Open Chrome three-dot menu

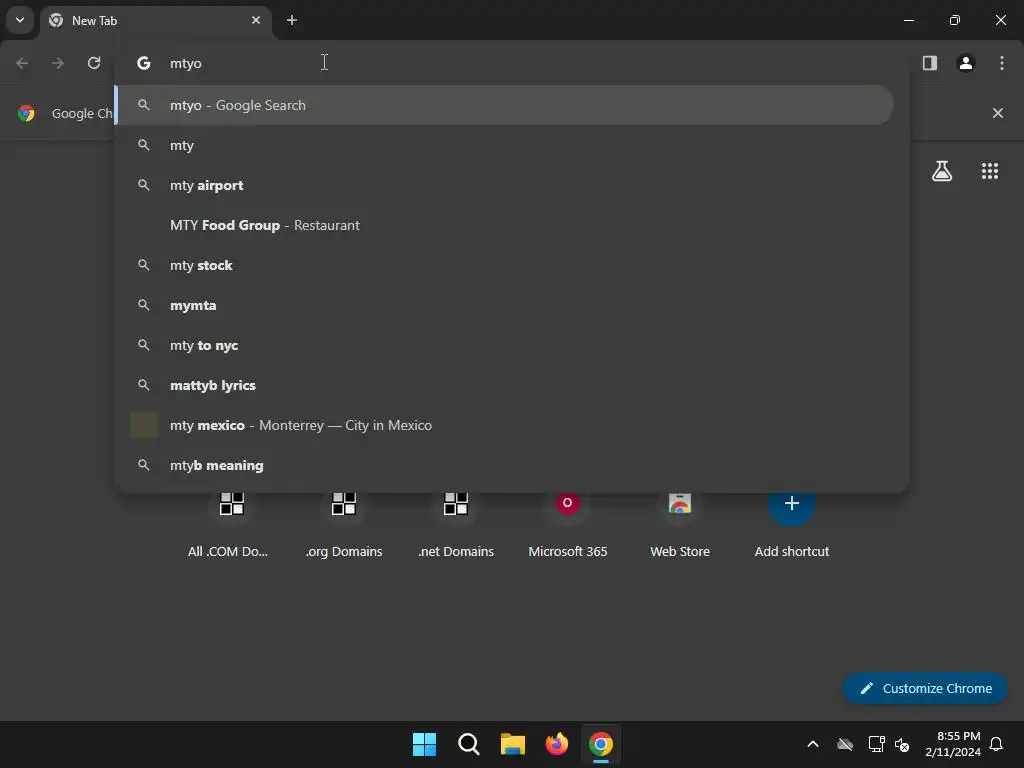point(1002,63)
